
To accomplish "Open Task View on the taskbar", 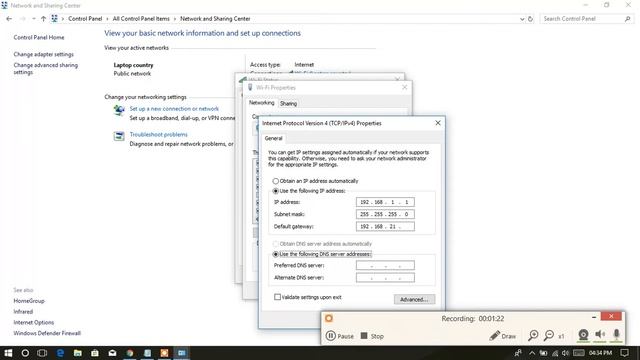I will [x=42, y=353].
